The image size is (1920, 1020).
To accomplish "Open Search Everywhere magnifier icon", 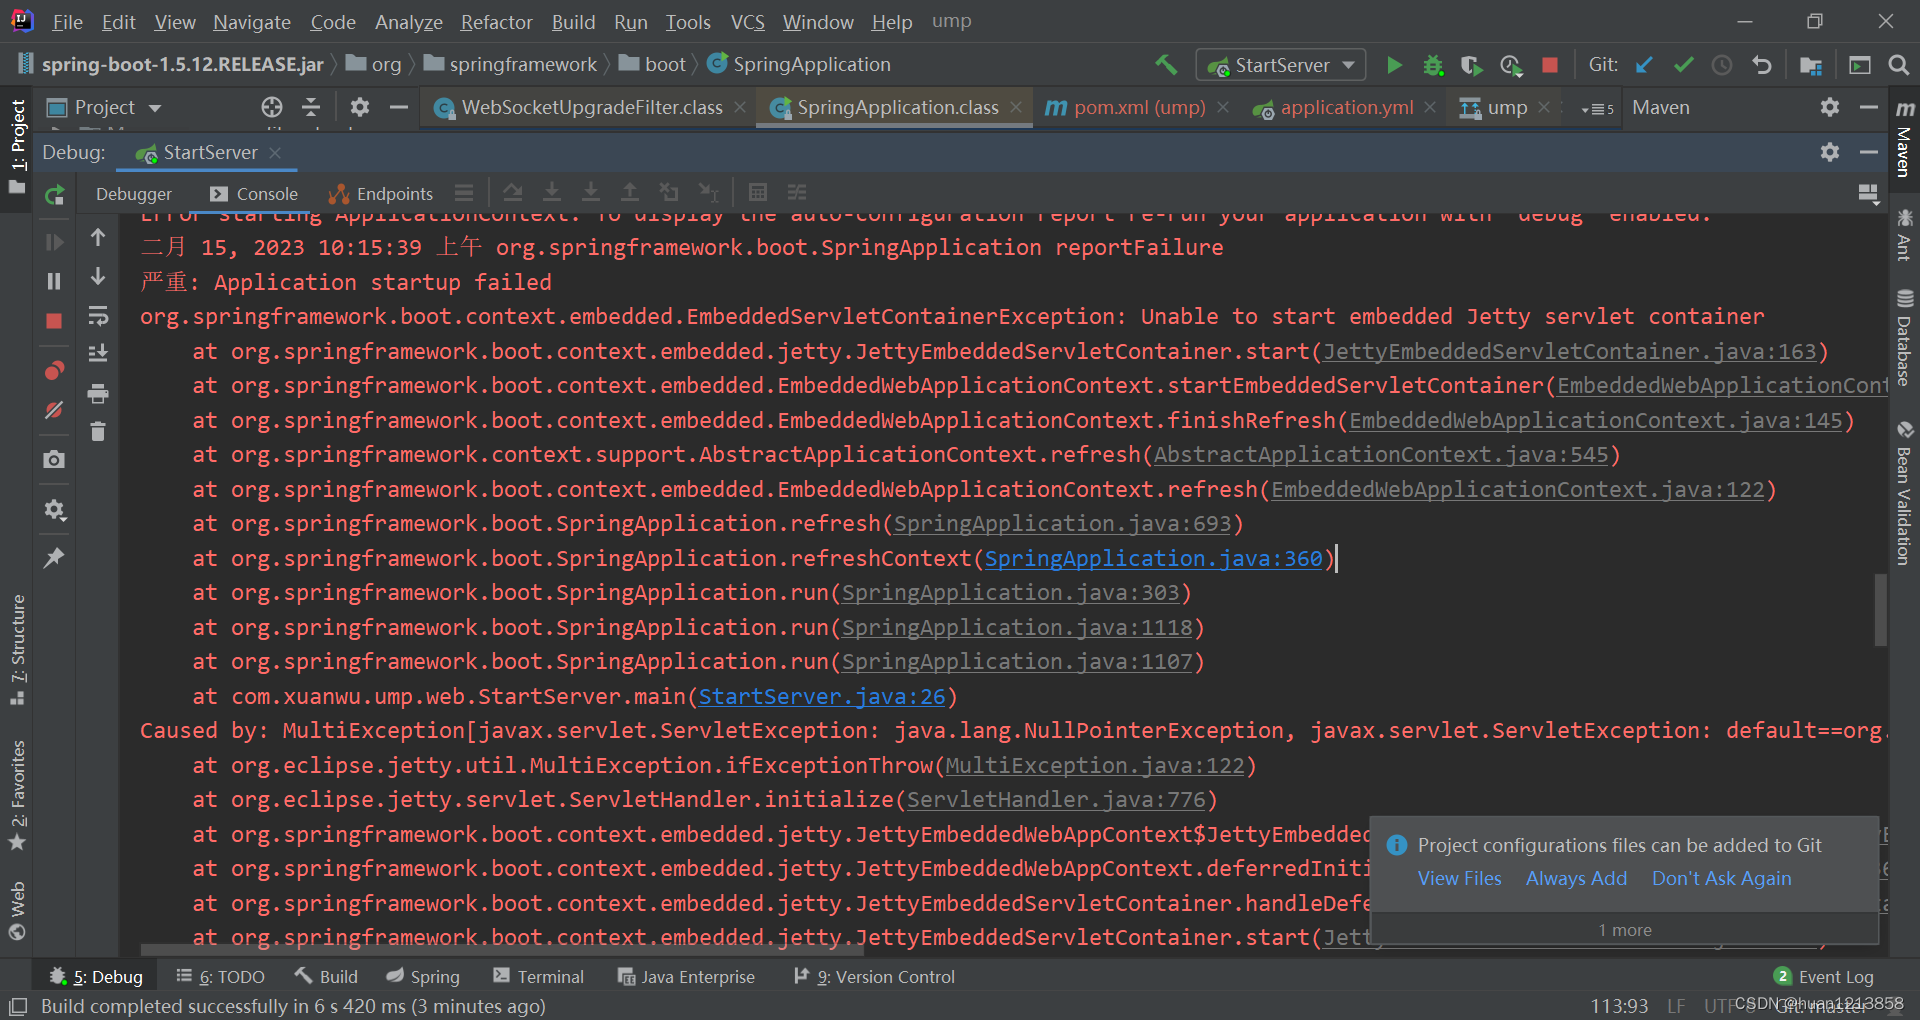I will point(1898,65).
